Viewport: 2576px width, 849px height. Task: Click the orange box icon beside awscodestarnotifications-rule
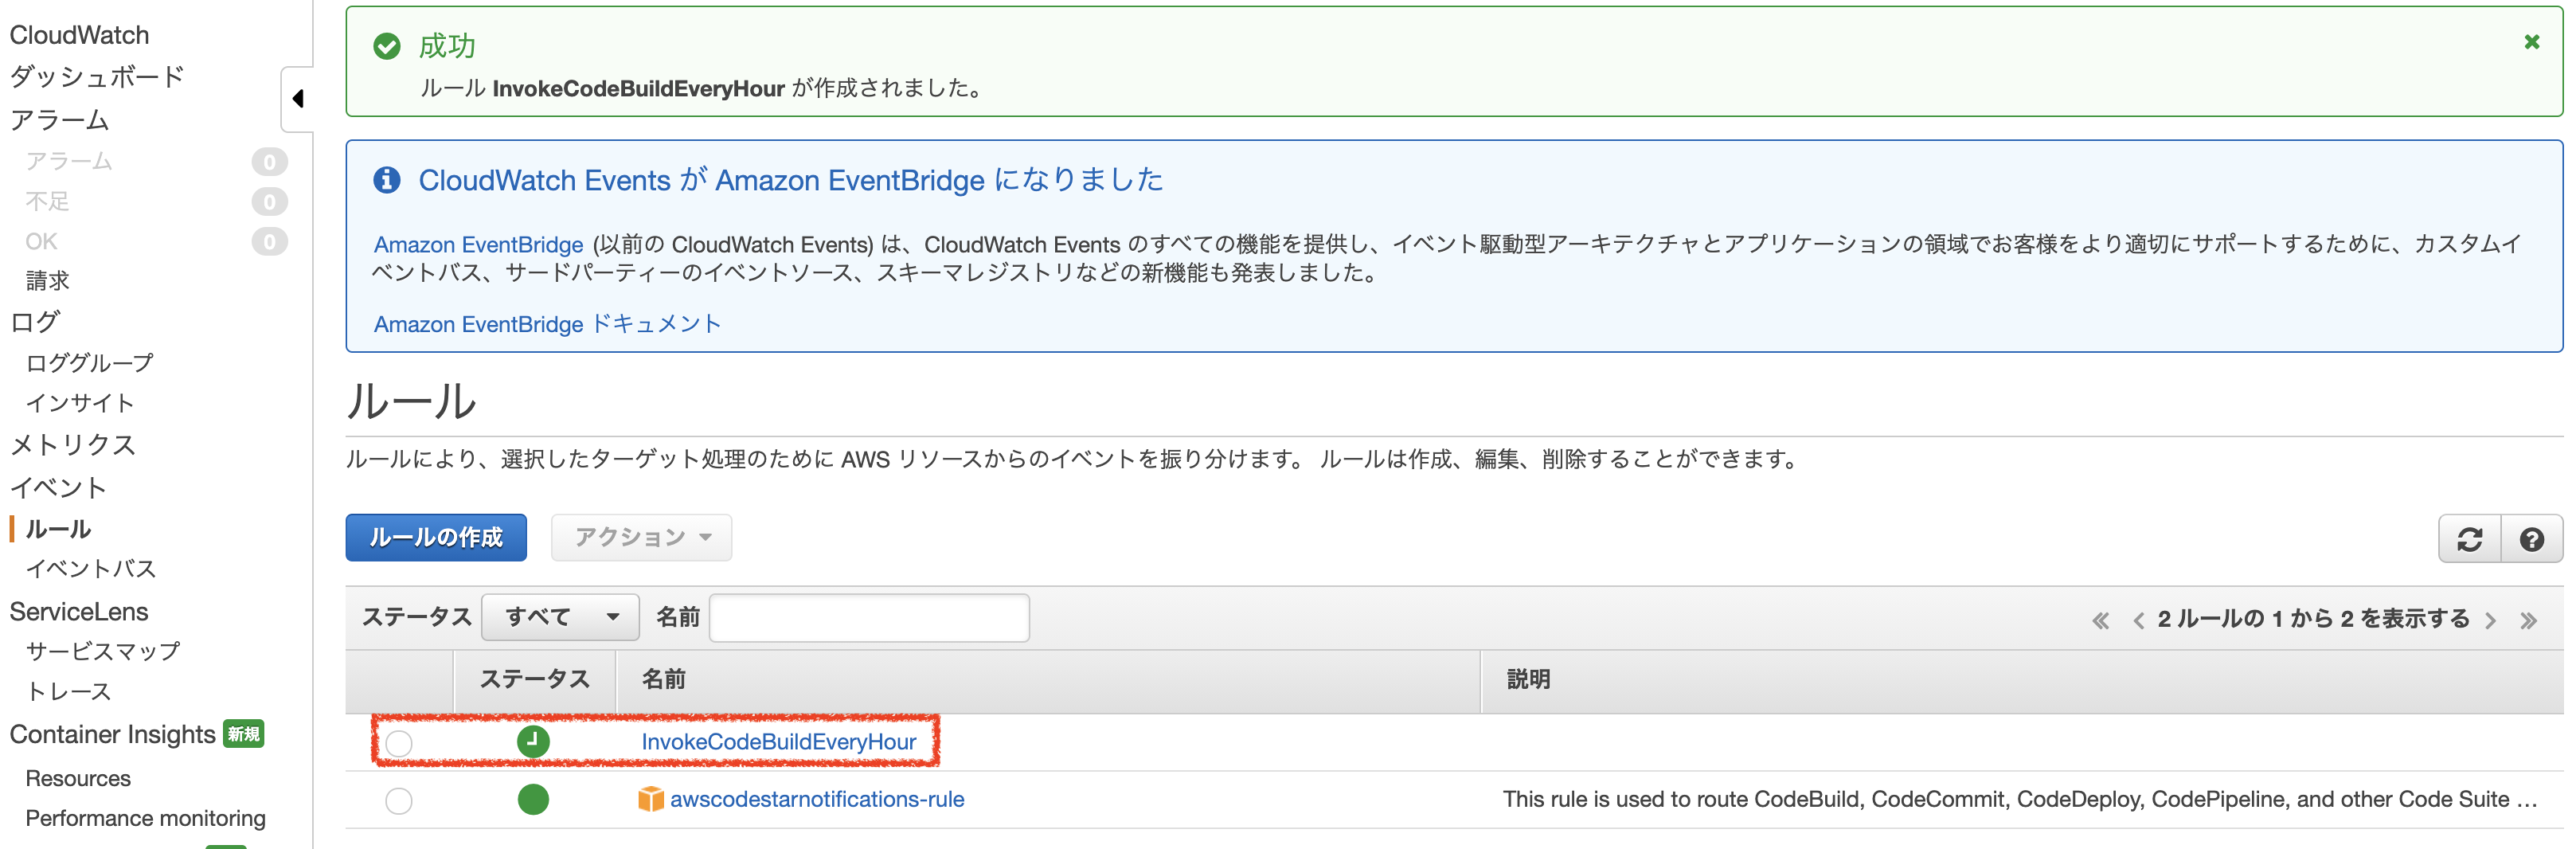coord(651,799)
